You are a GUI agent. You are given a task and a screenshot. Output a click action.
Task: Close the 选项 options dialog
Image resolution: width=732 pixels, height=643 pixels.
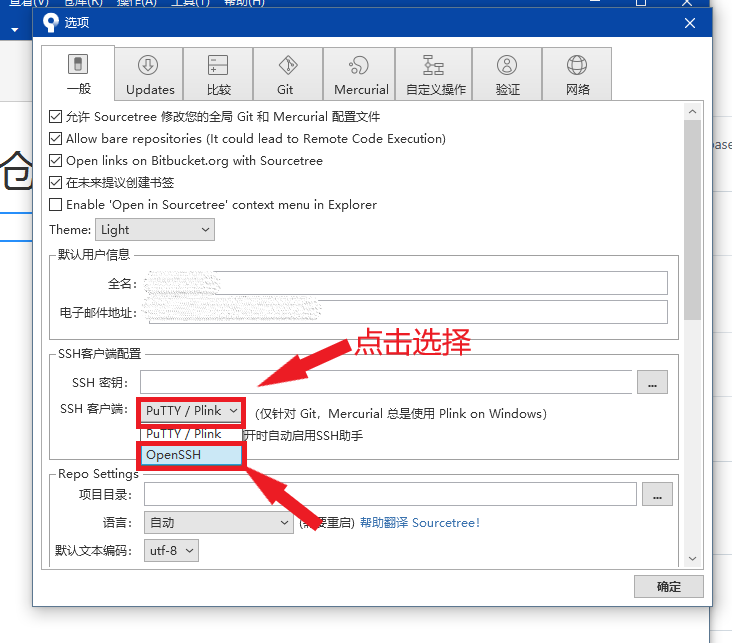690,23
